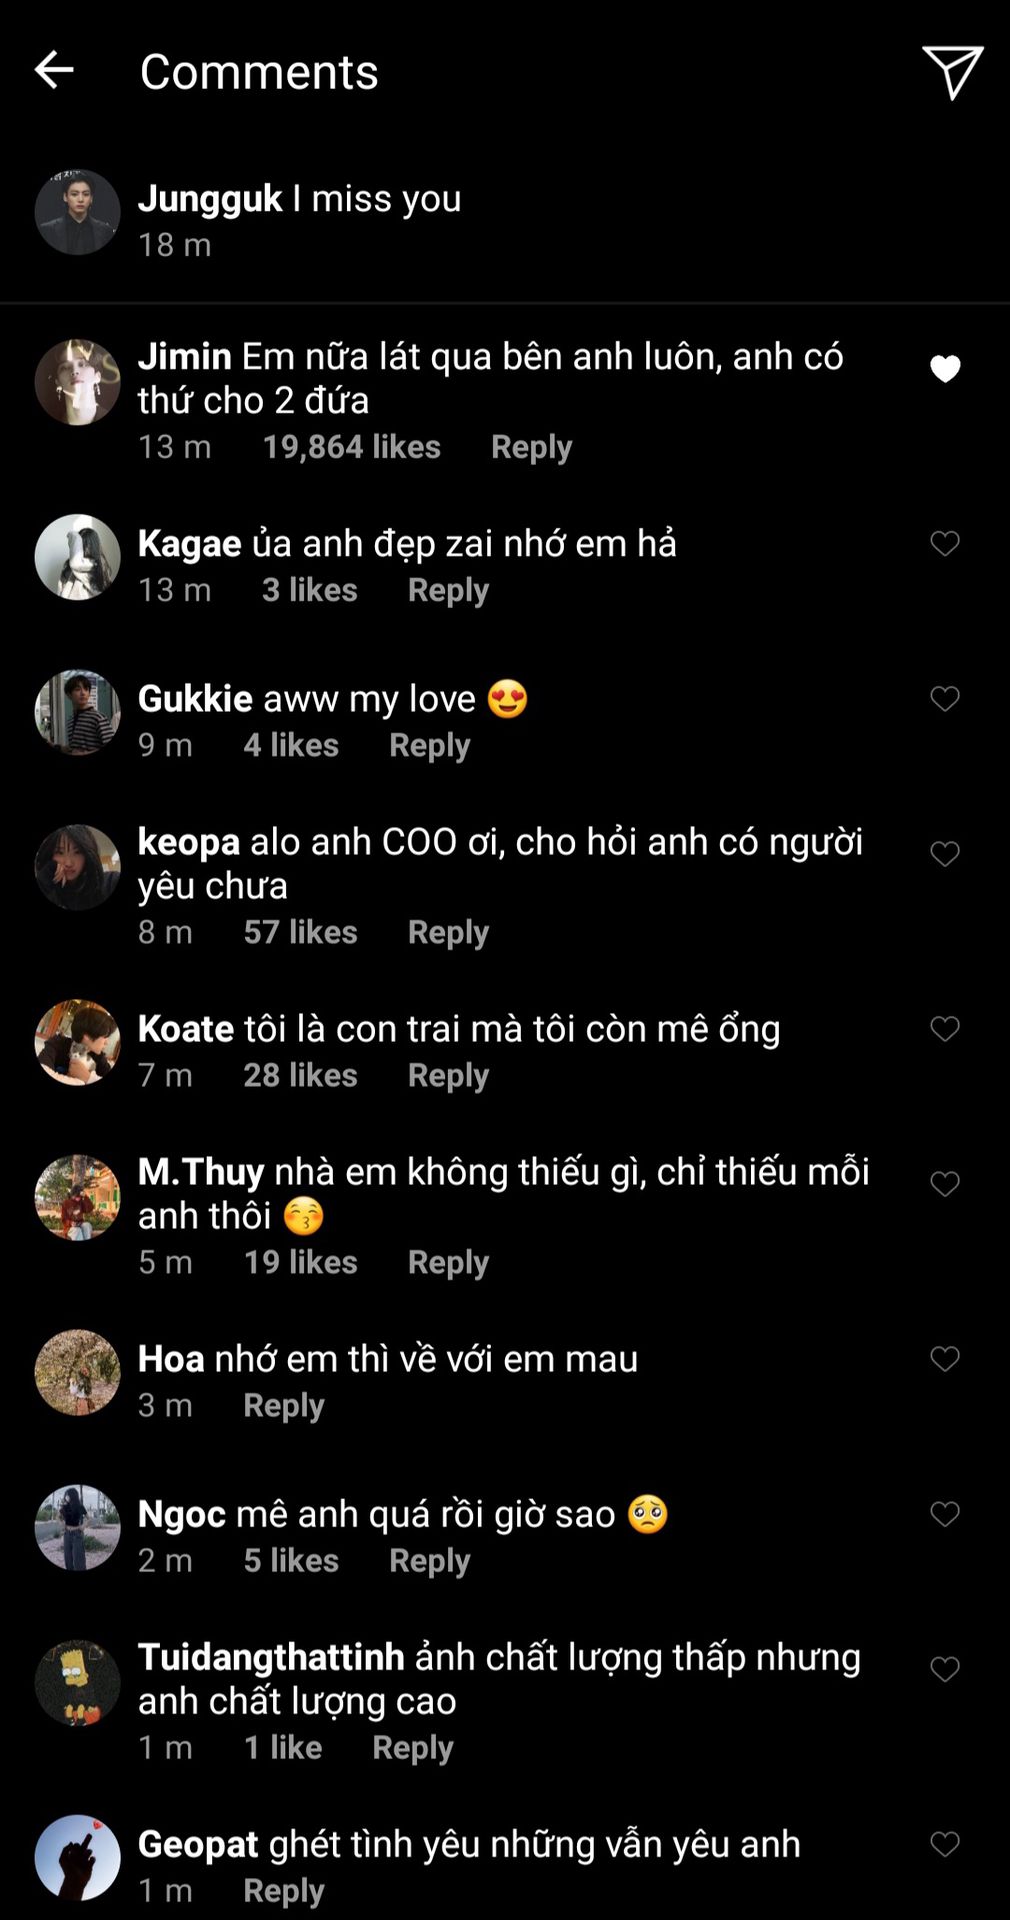Open Geopat's avatar thumbnail

click(x=78, y=1857)
